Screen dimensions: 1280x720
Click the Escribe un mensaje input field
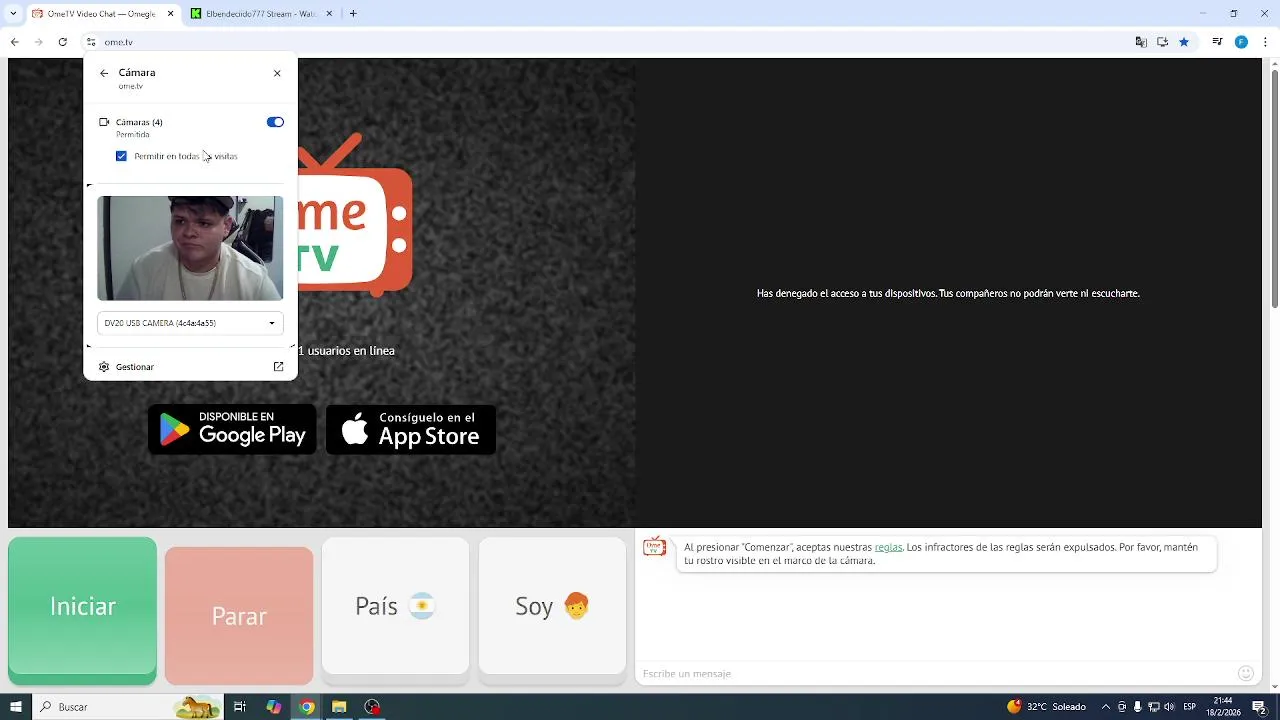pos(935,673)
